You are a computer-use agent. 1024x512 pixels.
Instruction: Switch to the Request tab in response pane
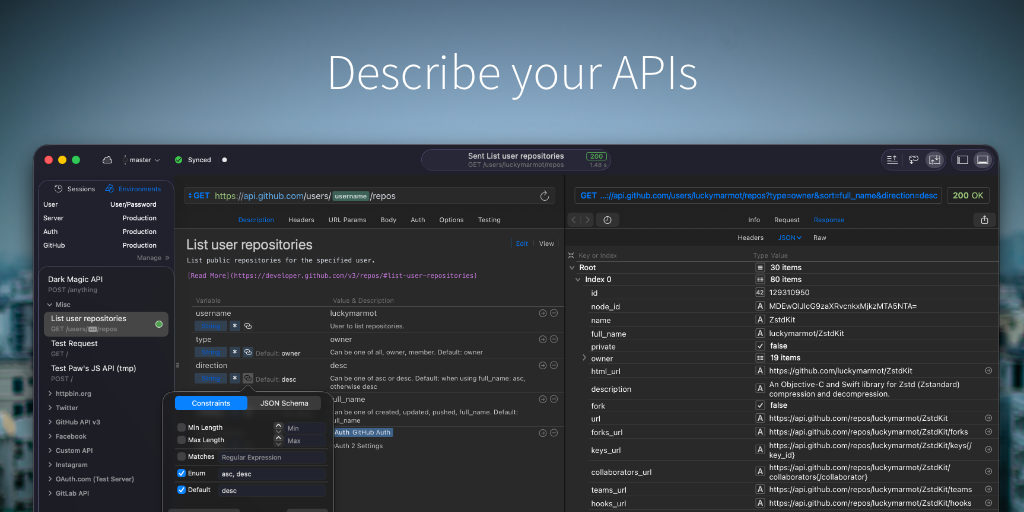pyautogui.click(x=787, y=220)
